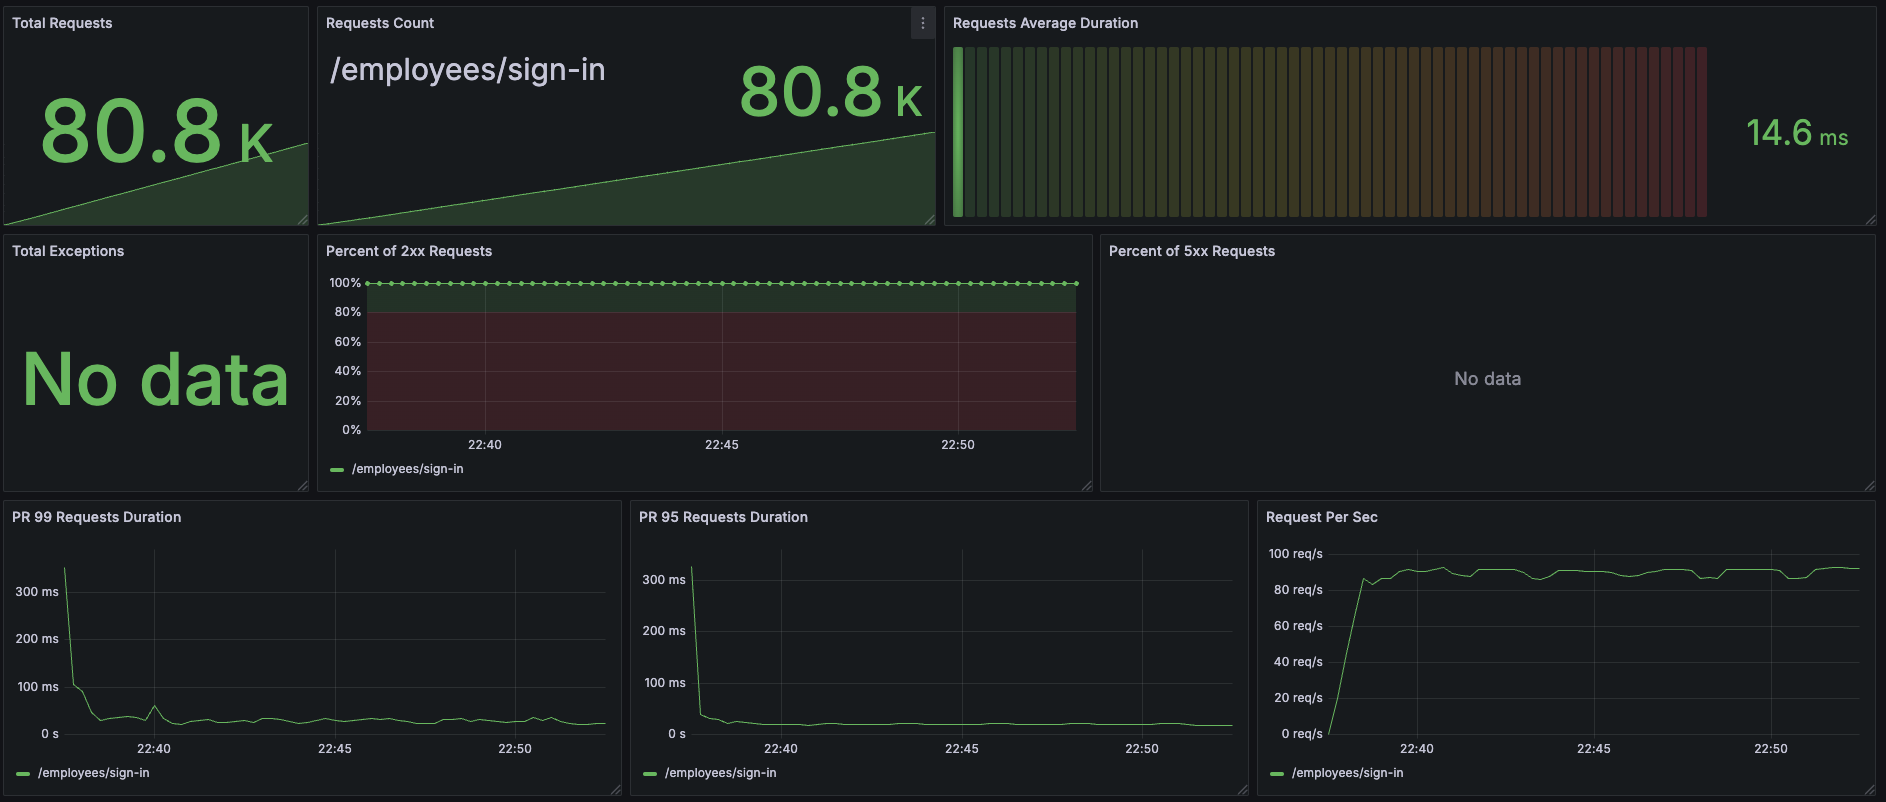This screenshot has height=802, width=1886.
Task: Click the resize handle of the Request Per Sec panel
Action: pyautogui.click(x=1869, y=789)
